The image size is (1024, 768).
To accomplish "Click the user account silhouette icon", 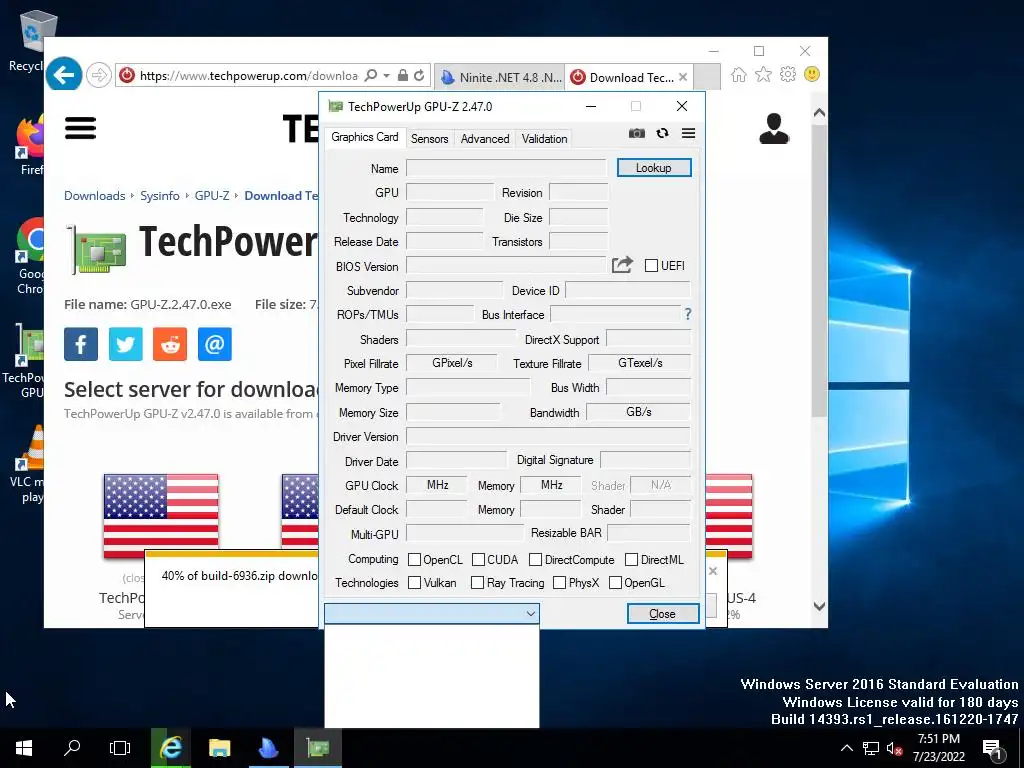I will tap(774, 129).
